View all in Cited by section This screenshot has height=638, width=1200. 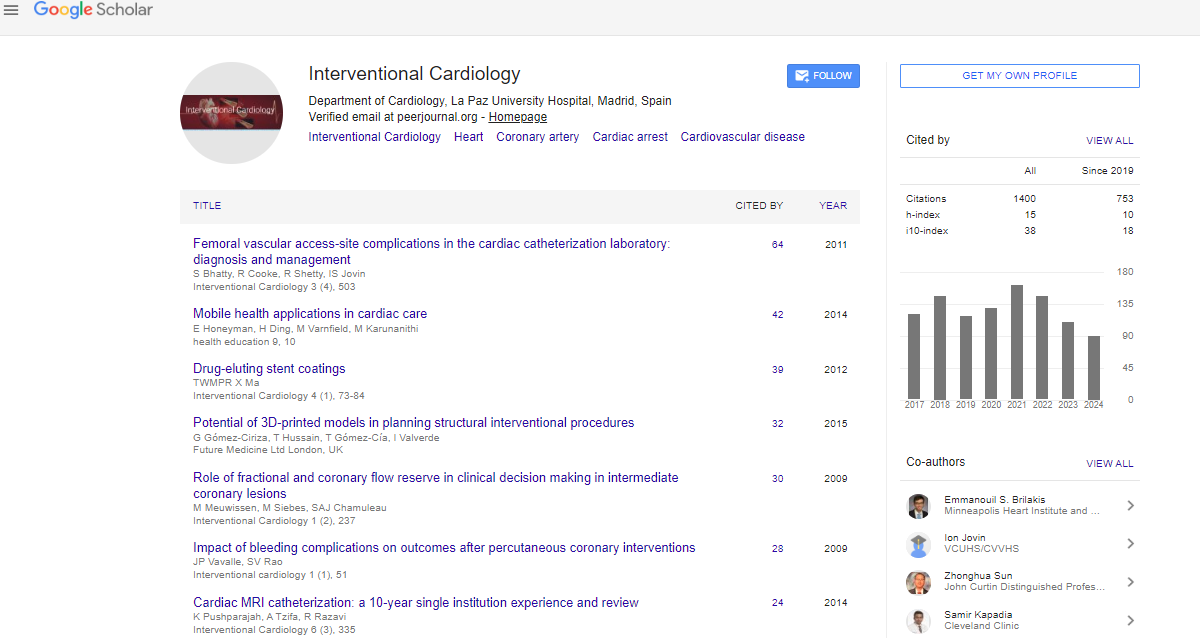(1110, 141)
